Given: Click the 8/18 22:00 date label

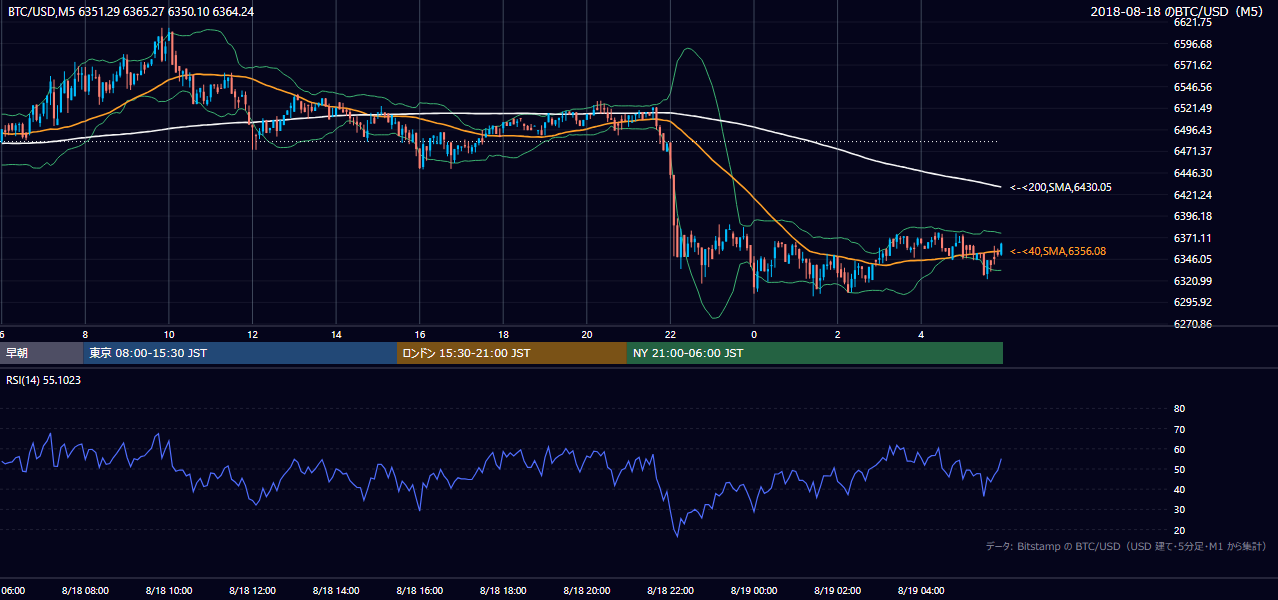Looking at the screenshot, I should click(671, 590).
